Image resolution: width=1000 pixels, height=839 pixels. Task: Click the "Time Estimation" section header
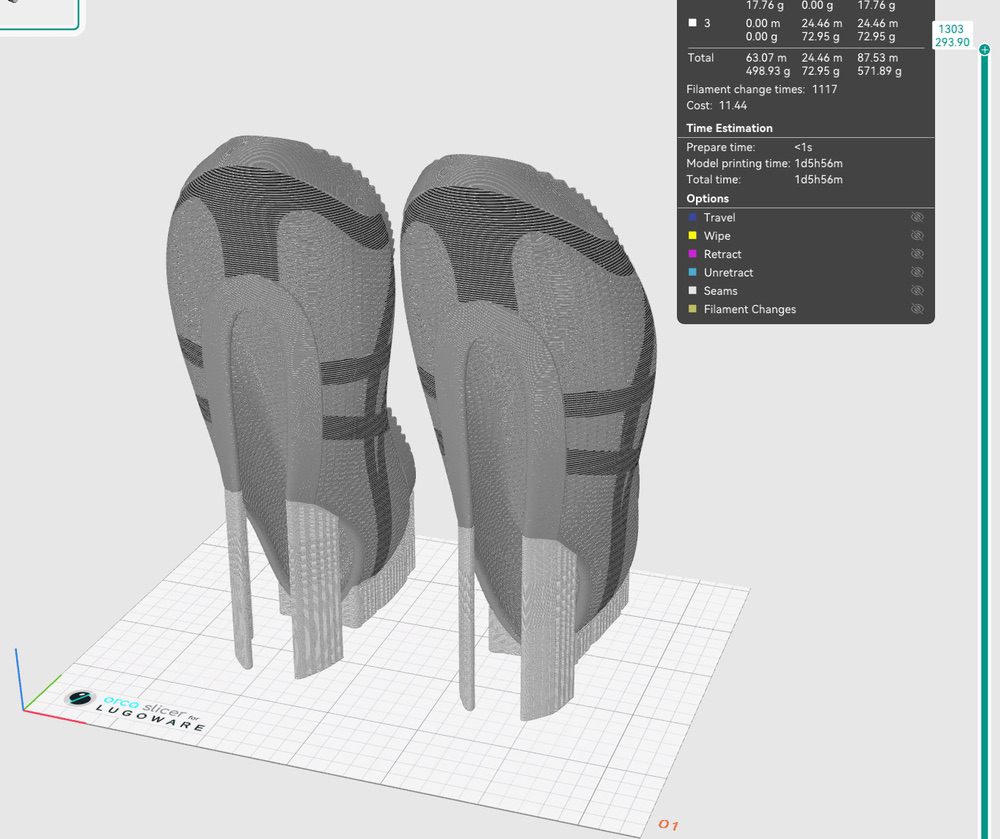pos(729,128)
